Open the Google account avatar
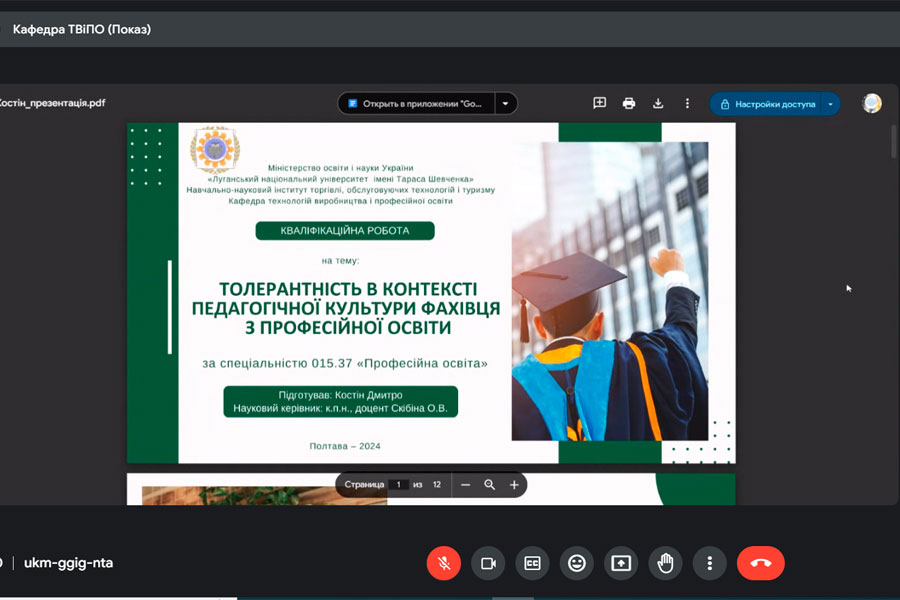This screenshot has height=600, width=900. pos(871,103)
